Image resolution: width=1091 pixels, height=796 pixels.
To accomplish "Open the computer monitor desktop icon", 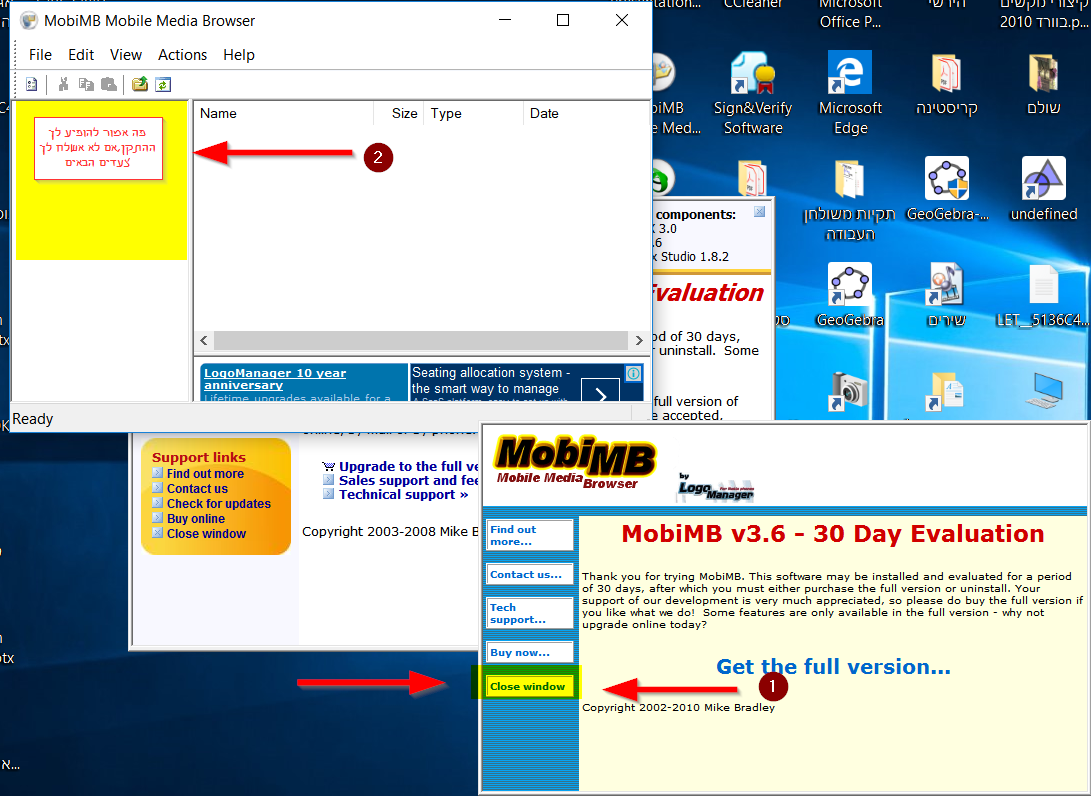I will [1045, 390].
